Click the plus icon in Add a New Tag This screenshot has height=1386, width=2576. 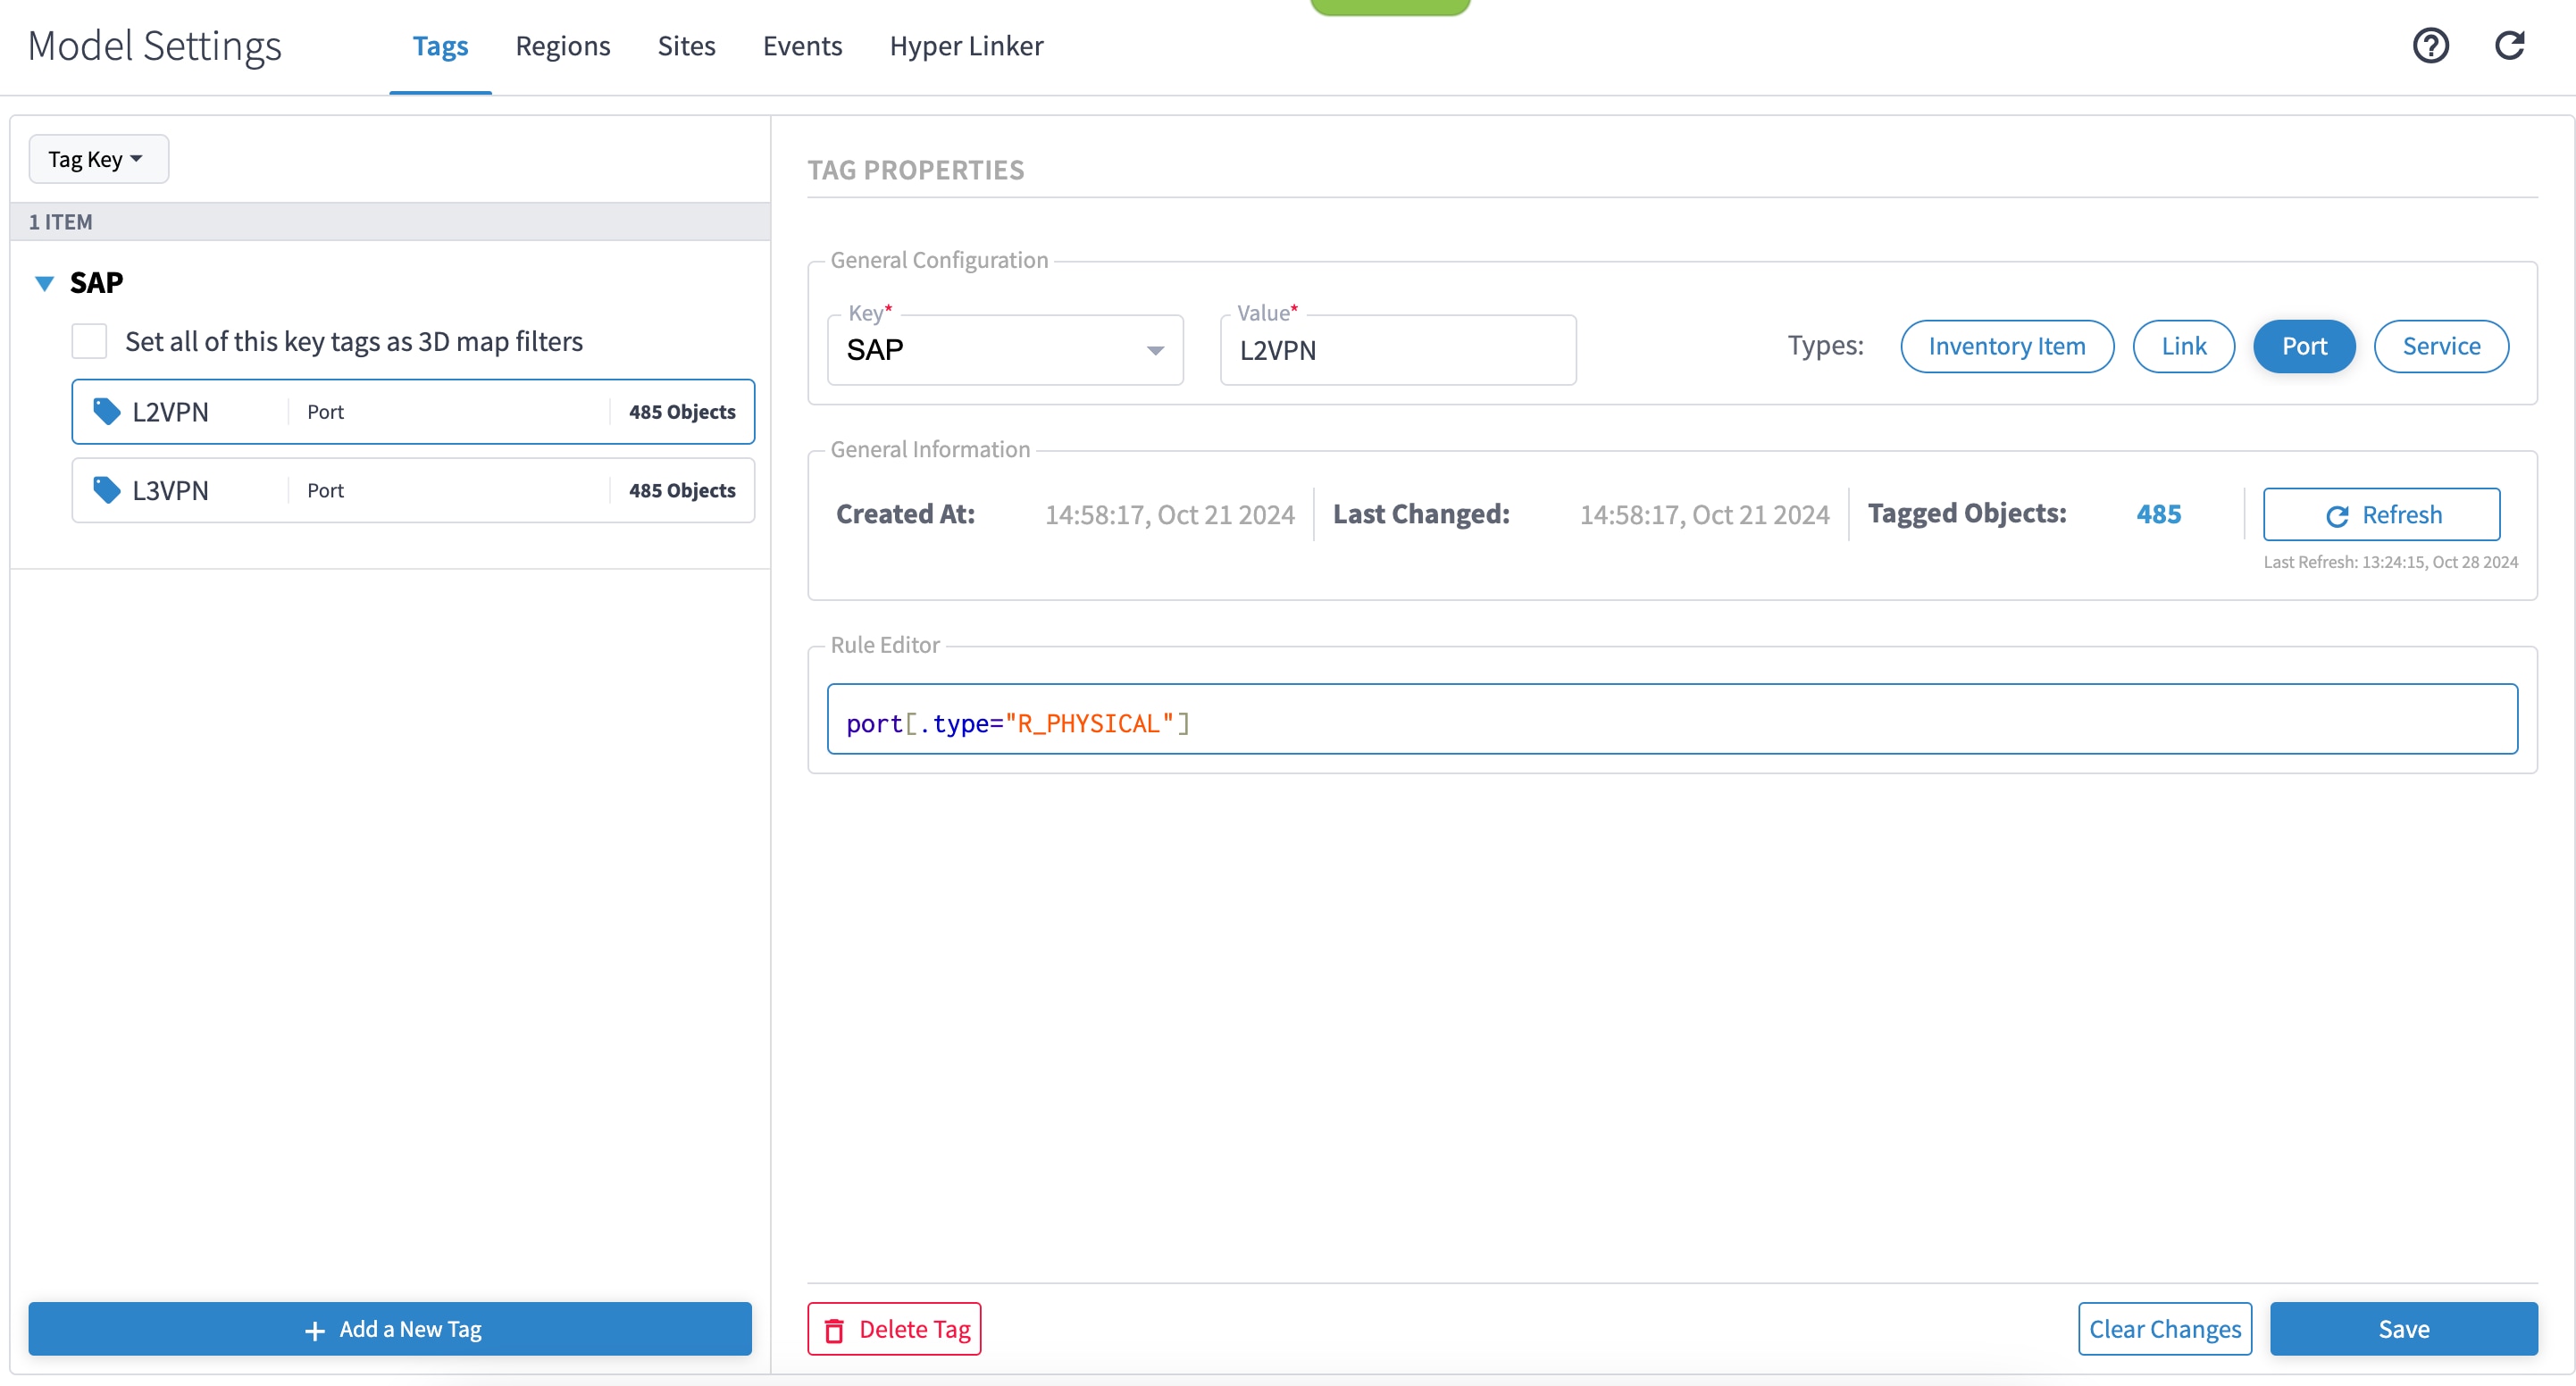[x=315, y=1330]
